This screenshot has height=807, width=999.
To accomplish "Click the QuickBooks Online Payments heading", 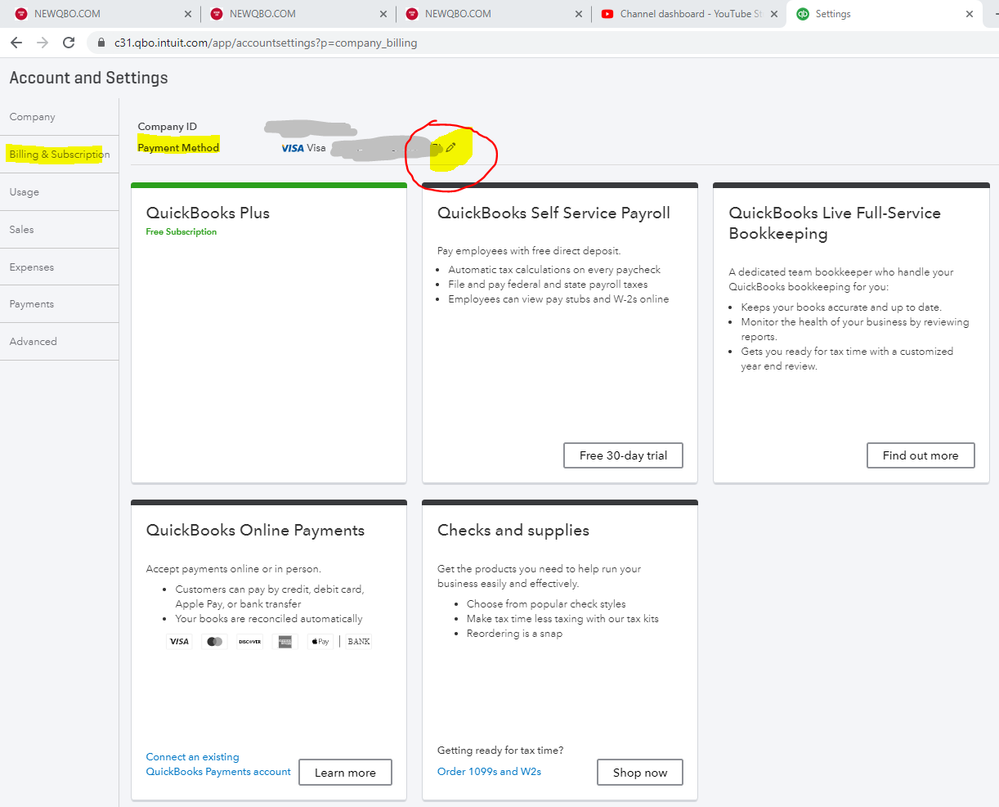I will click(x=255, y=530).
